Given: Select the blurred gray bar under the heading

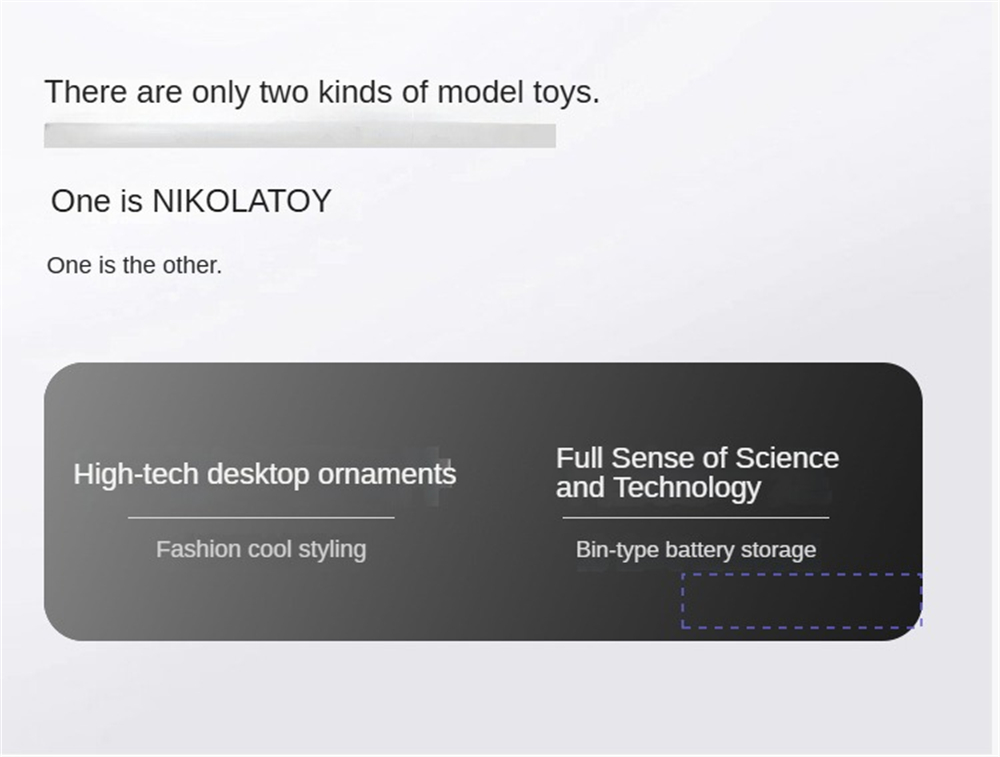Looking at the screenshot, I should 300,135.
